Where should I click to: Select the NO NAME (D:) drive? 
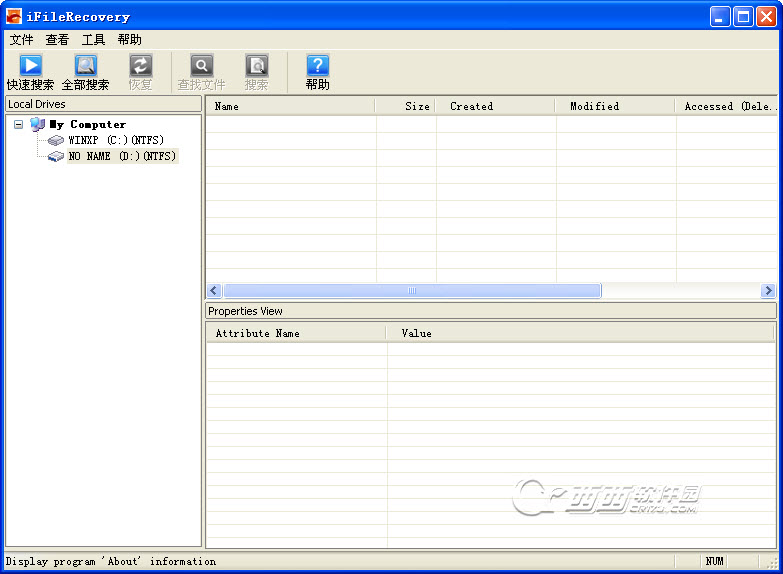(x=121, y=157)
